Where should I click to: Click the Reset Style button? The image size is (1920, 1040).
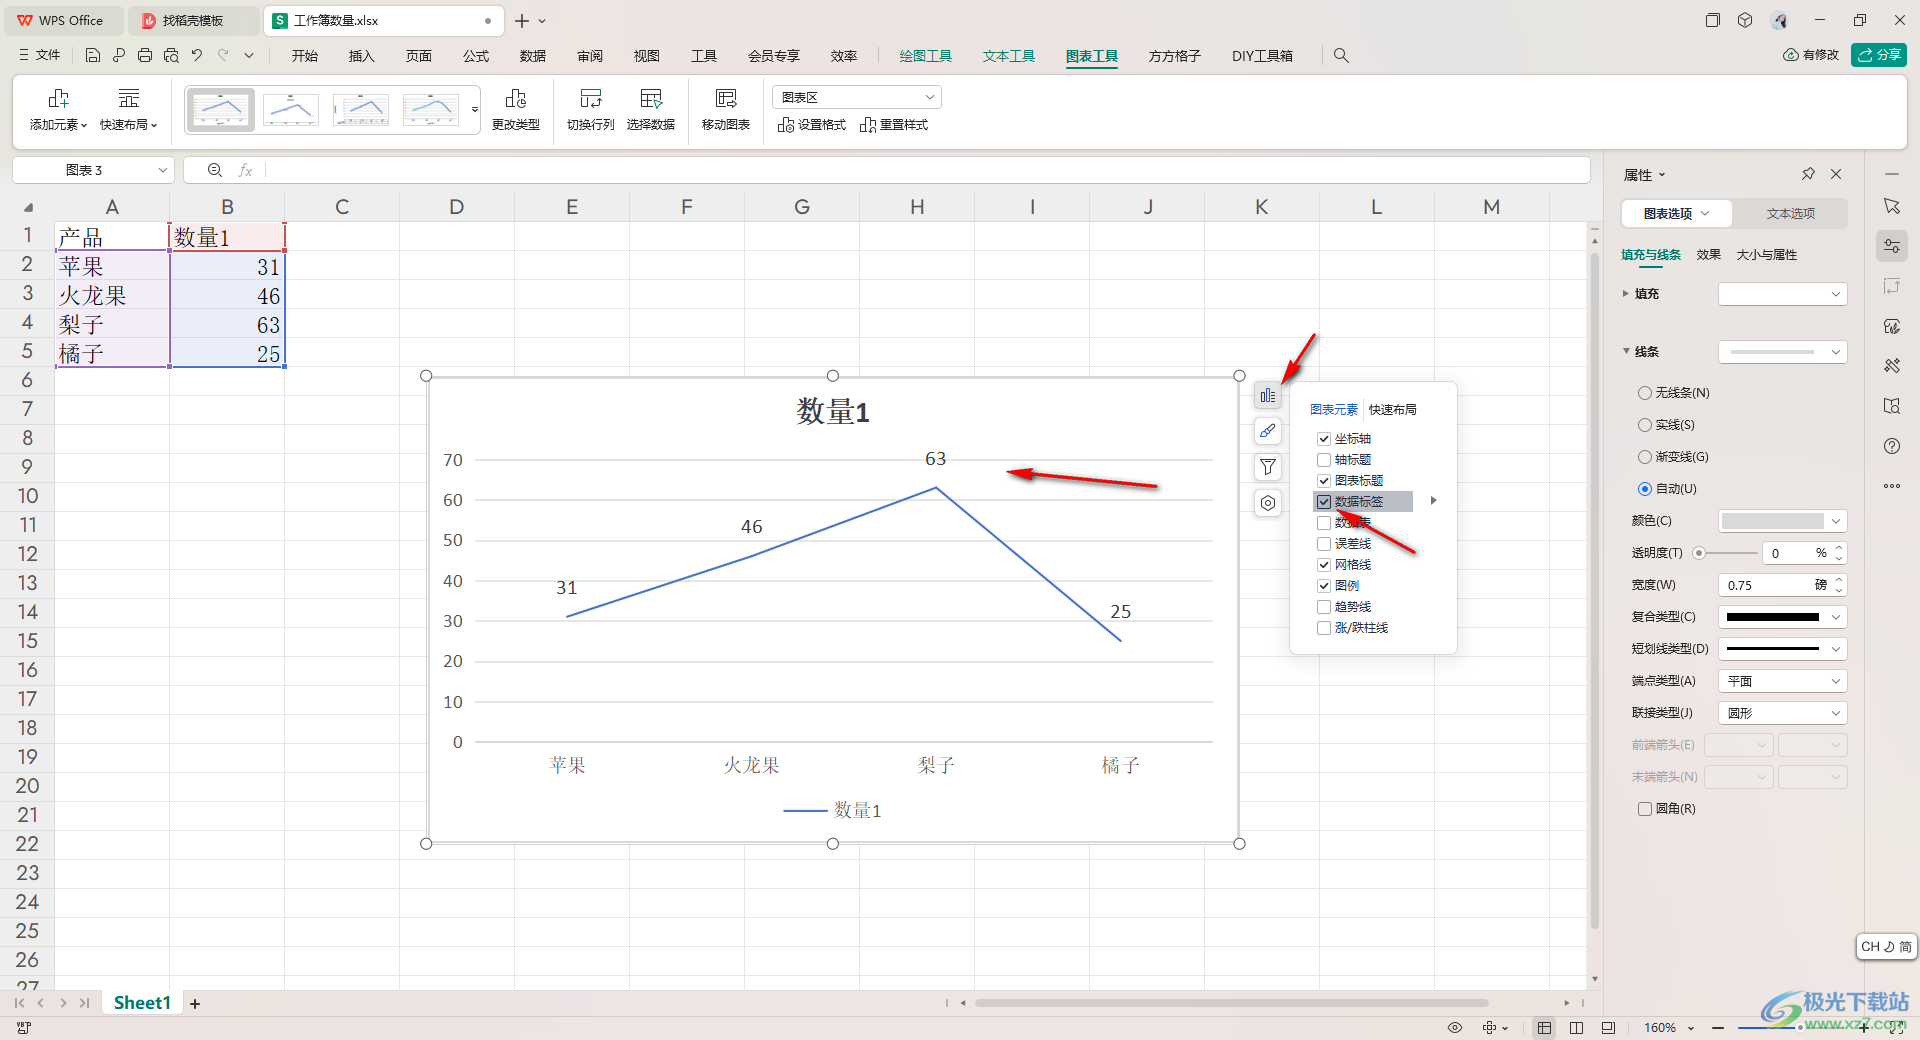click(894, 125)
